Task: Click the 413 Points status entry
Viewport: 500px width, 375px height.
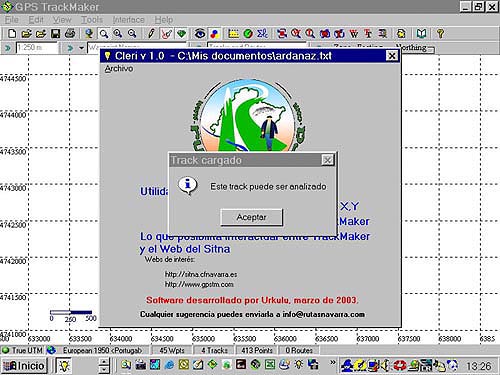Action: 257,350
